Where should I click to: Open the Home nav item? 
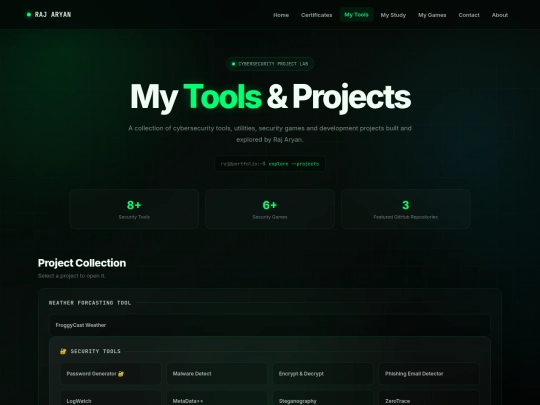tap(281, 15)
